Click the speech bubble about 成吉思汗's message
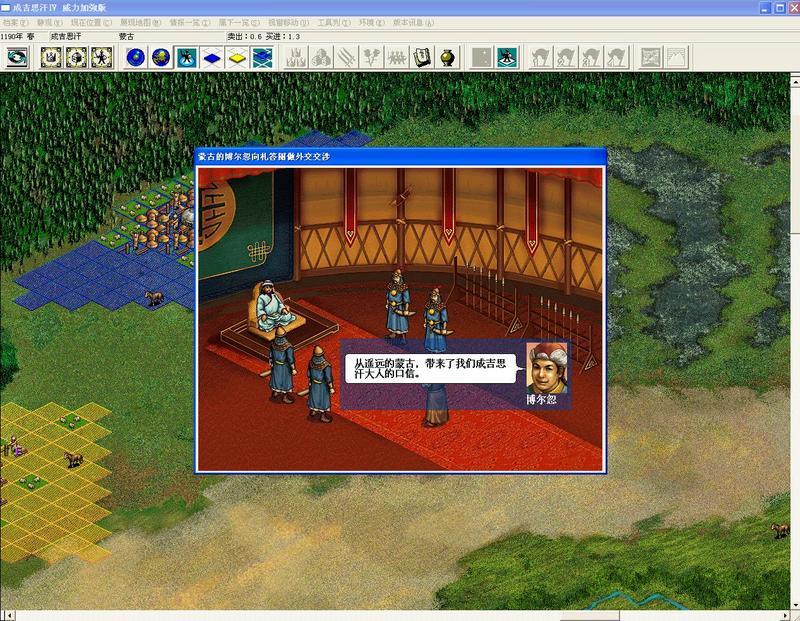800x621 pixels. point(431,368)
